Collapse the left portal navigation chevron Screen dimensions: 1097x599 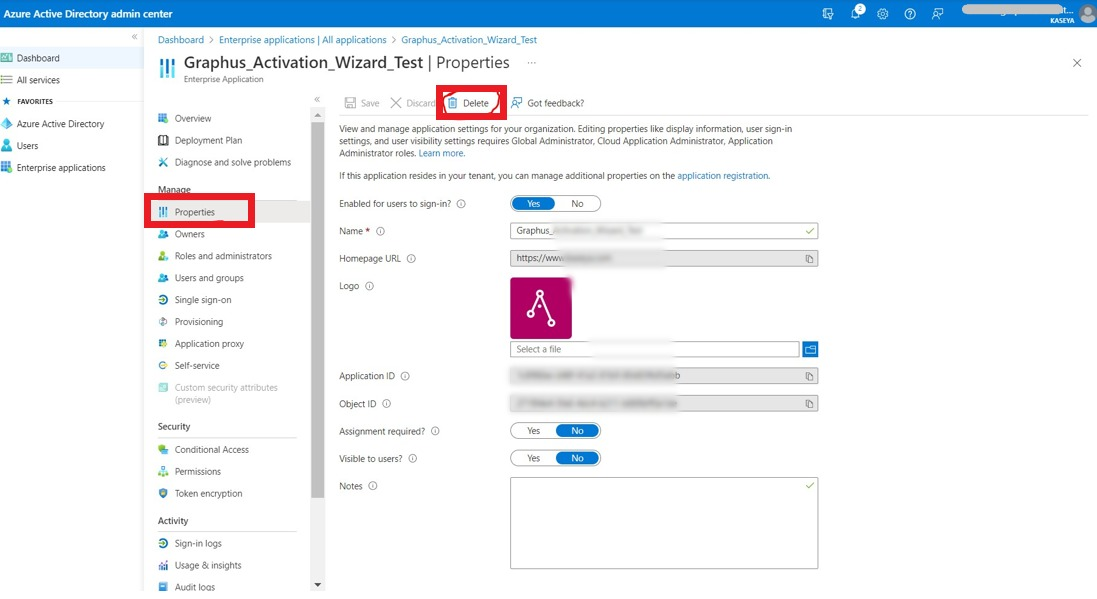[x=135, y=37]
